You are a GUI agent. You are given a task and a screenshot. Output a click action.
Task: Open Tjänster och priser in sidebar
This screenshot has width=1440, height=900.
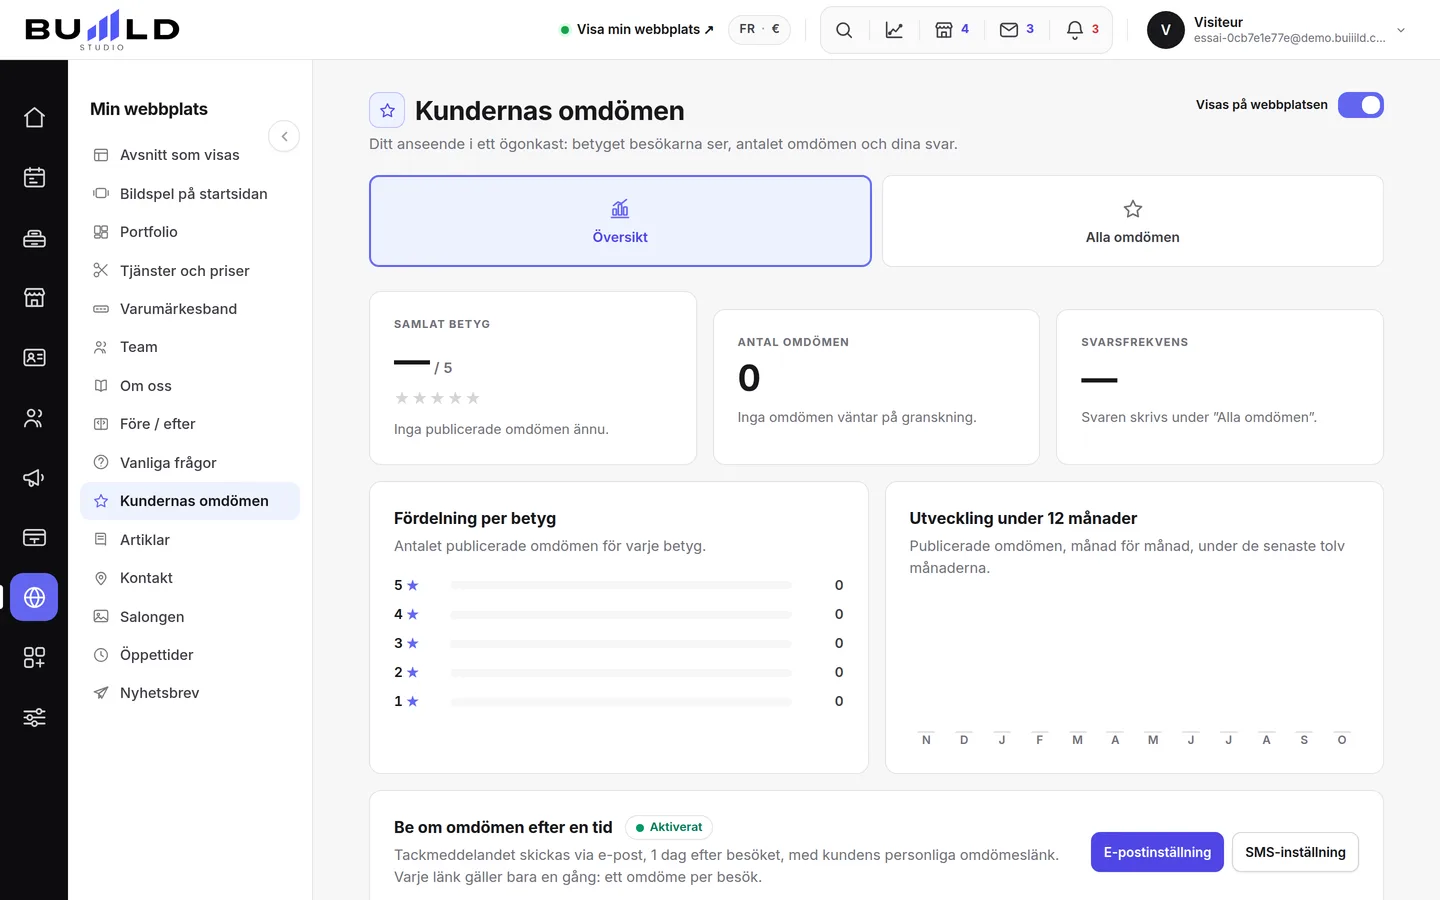pyautogui.click(x=190, y=271)
